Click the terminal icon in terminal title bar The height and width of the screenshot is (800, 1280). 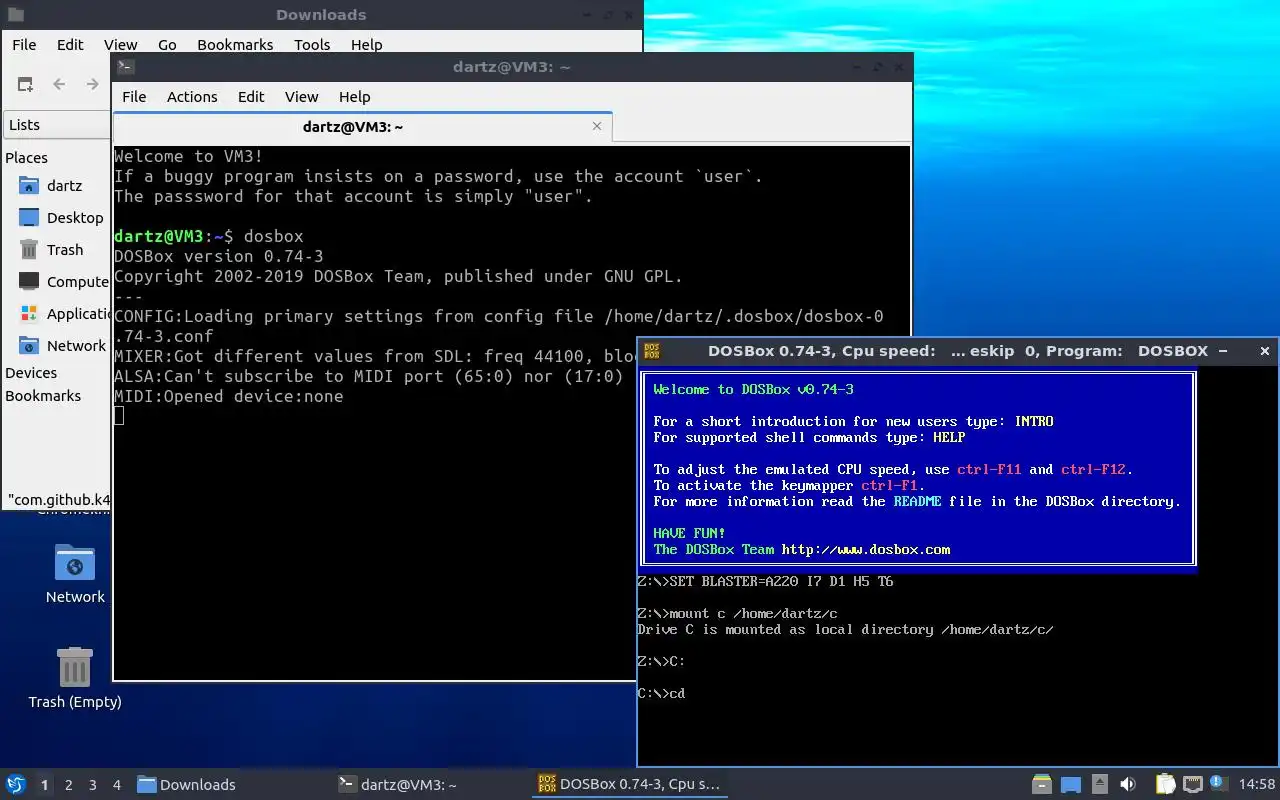coord(126,67)
